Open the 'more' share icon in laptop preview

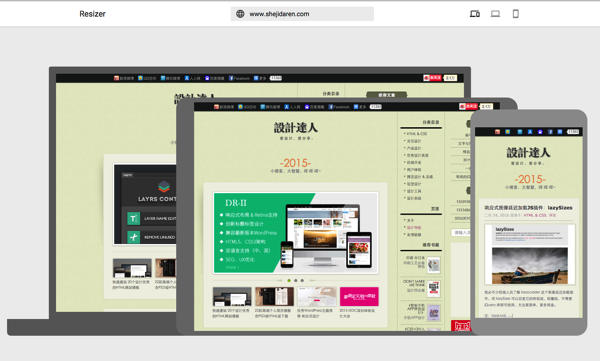tap(256, 78)
